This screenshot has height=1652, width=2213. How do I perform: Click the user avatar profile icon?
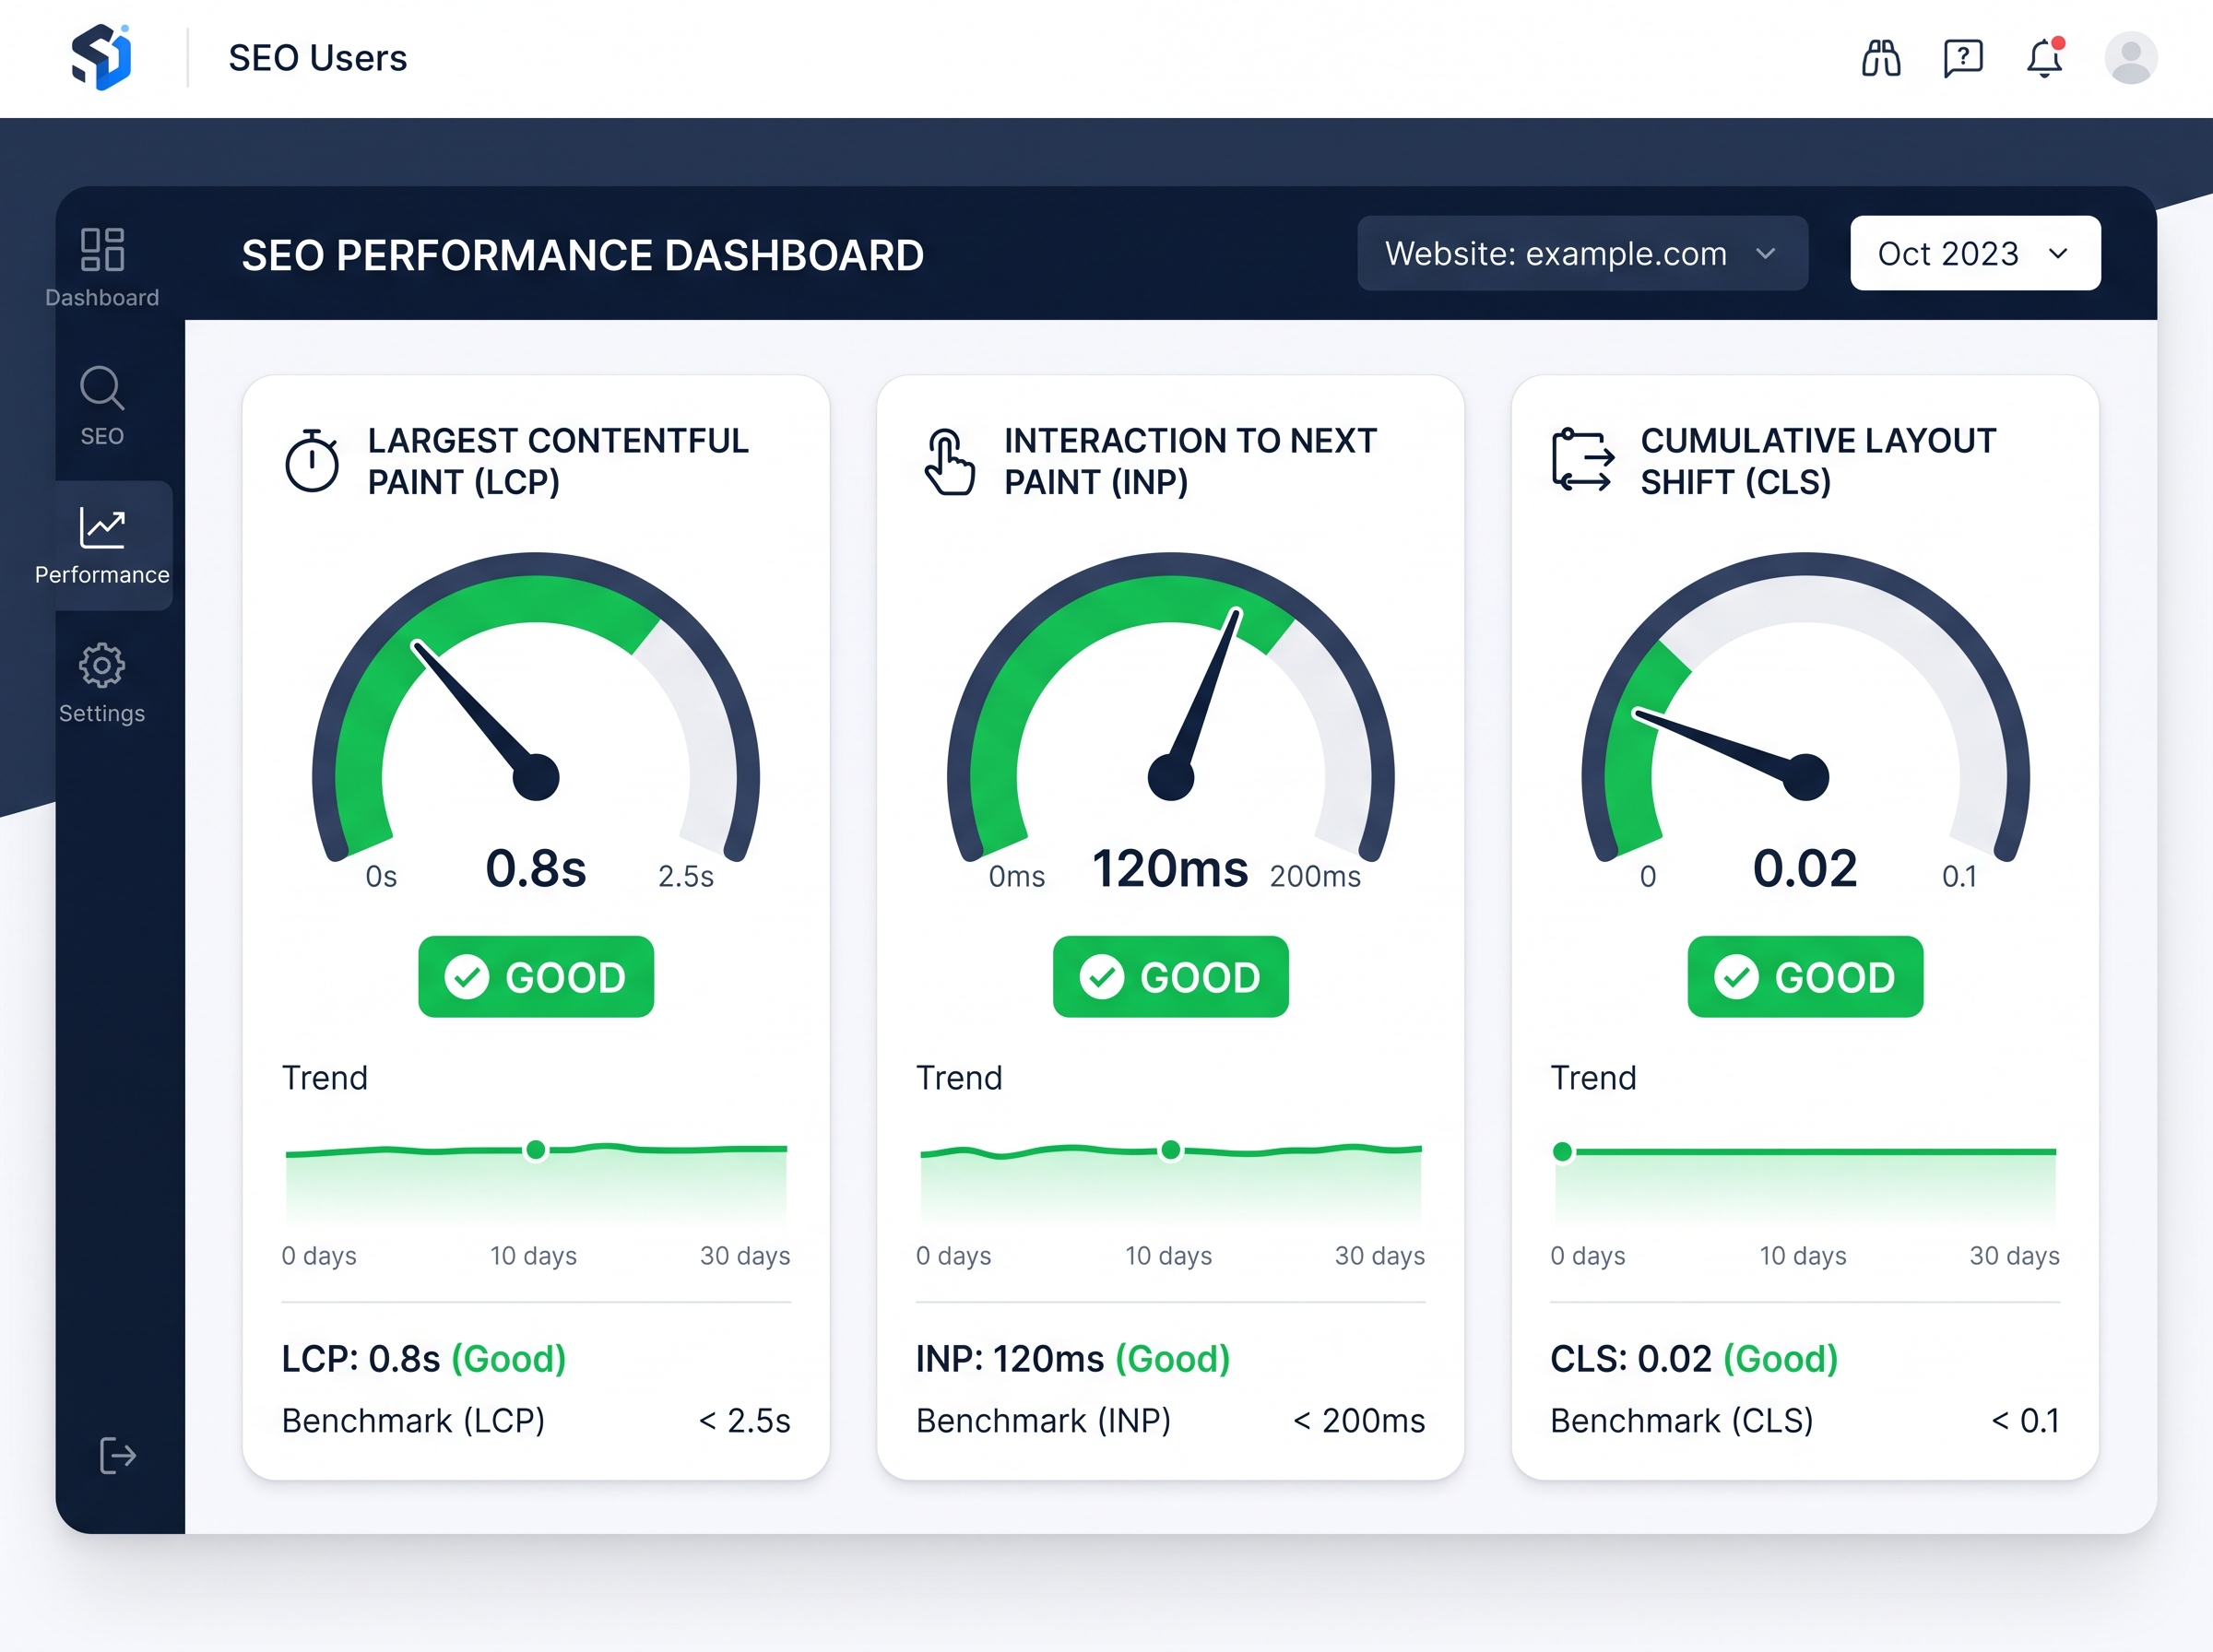[2130, 58]
